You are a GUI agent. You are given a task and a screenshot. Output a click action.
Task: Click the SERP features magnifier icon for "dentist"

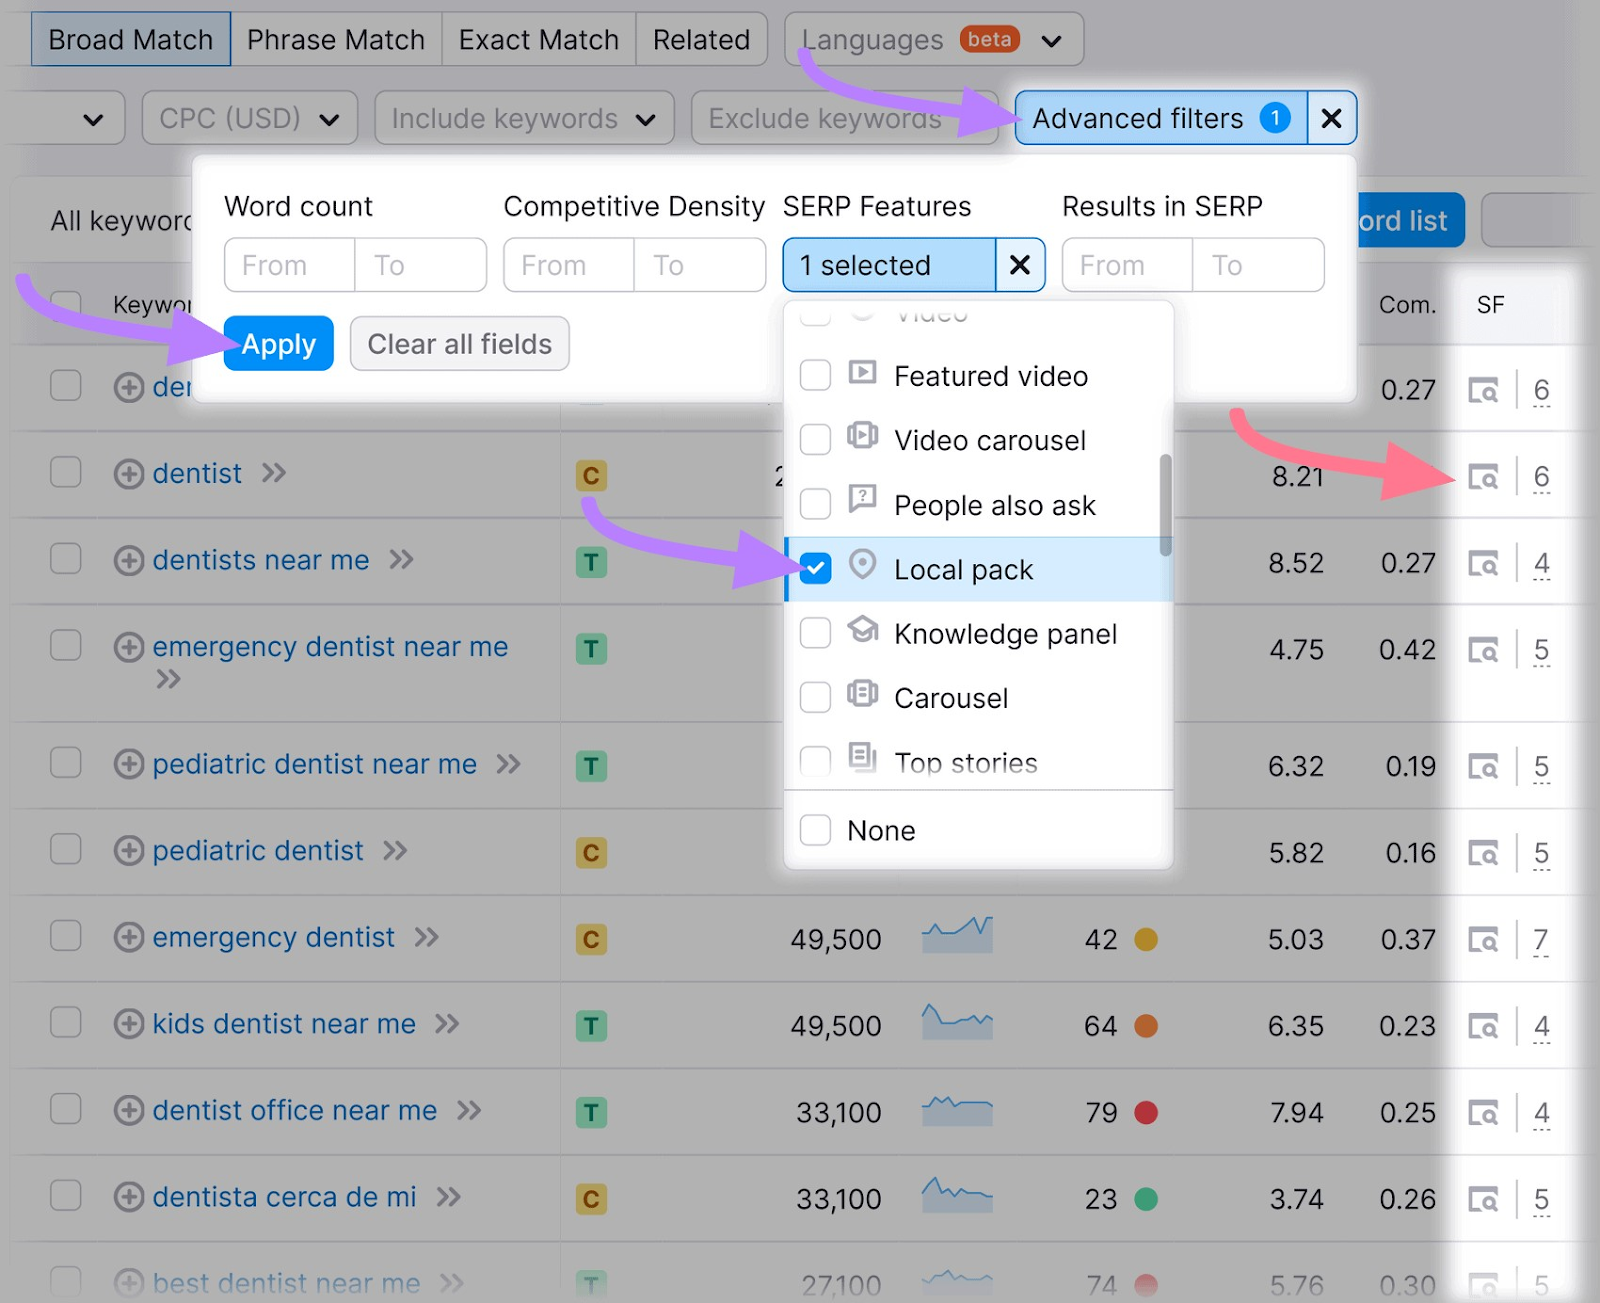1484,477
